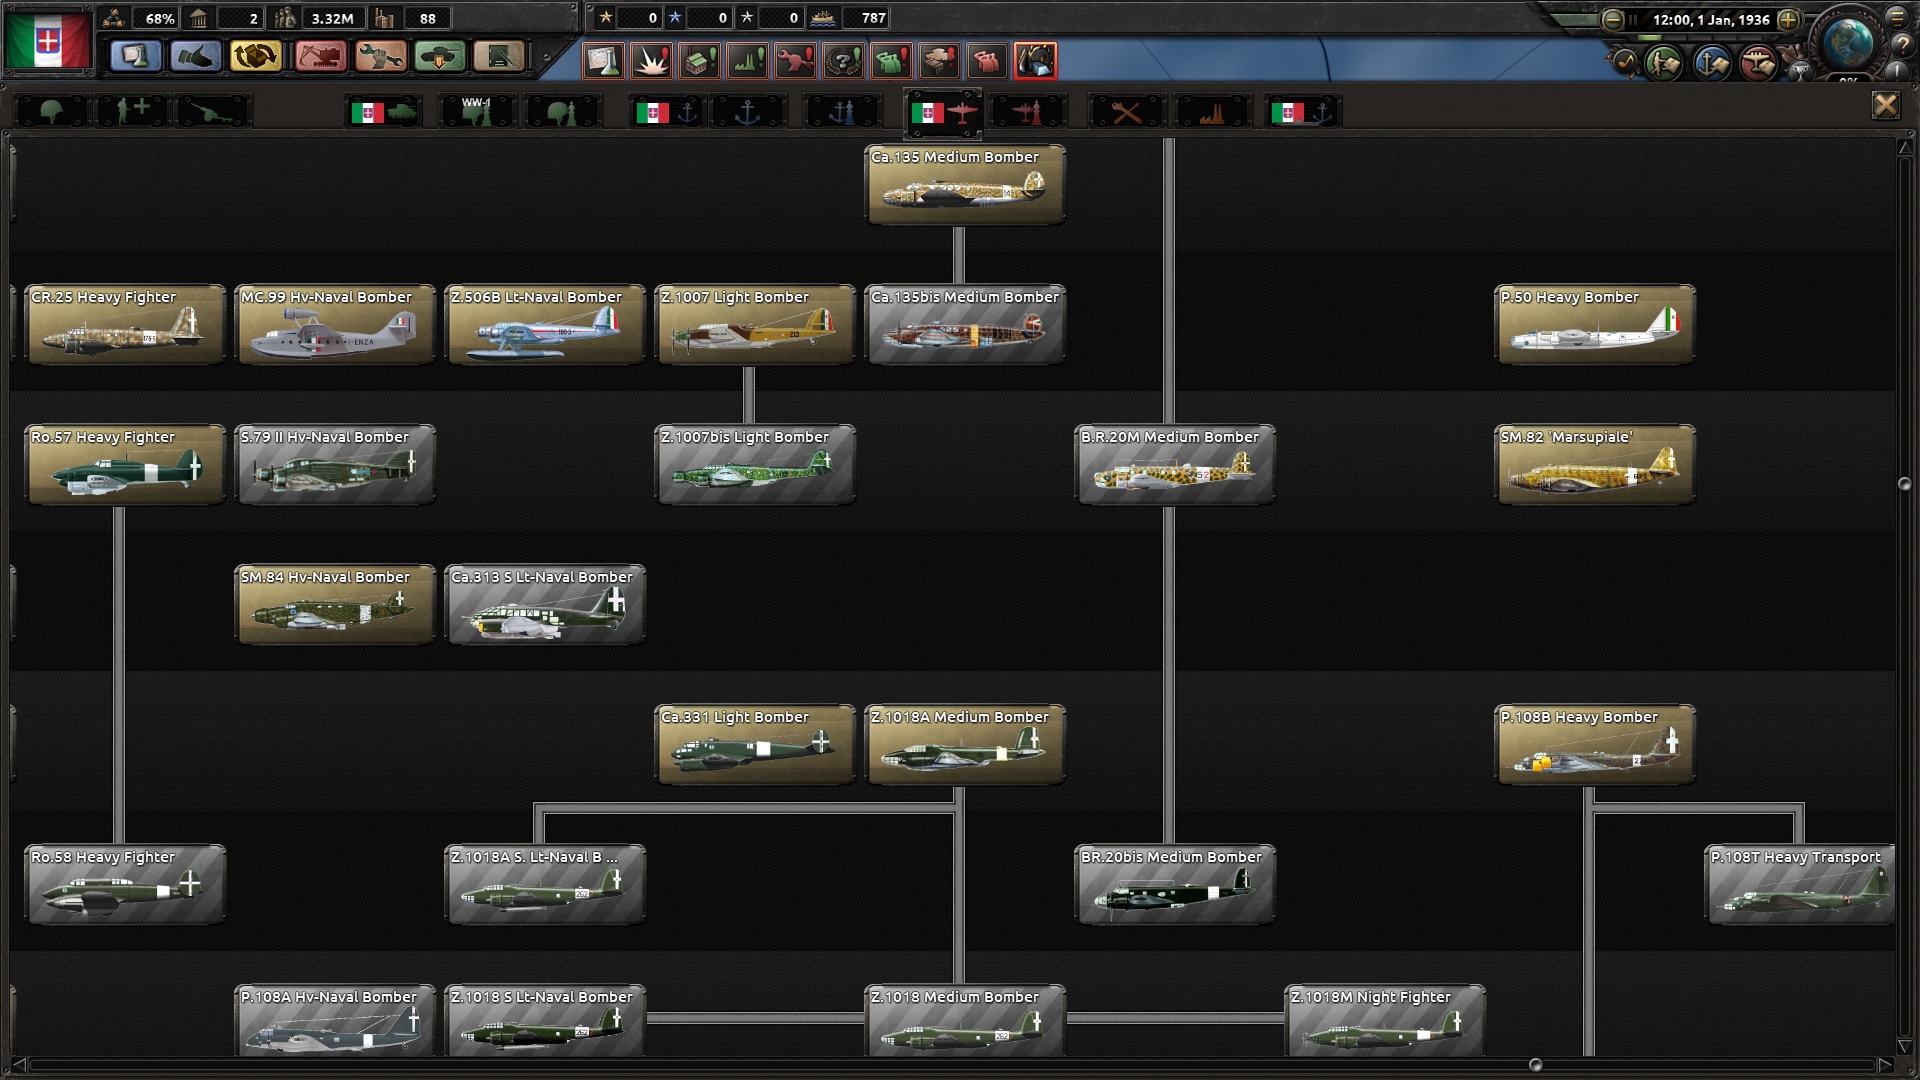Click the horizontal scrollbar handle at bottom

tap(1536, 1065)
